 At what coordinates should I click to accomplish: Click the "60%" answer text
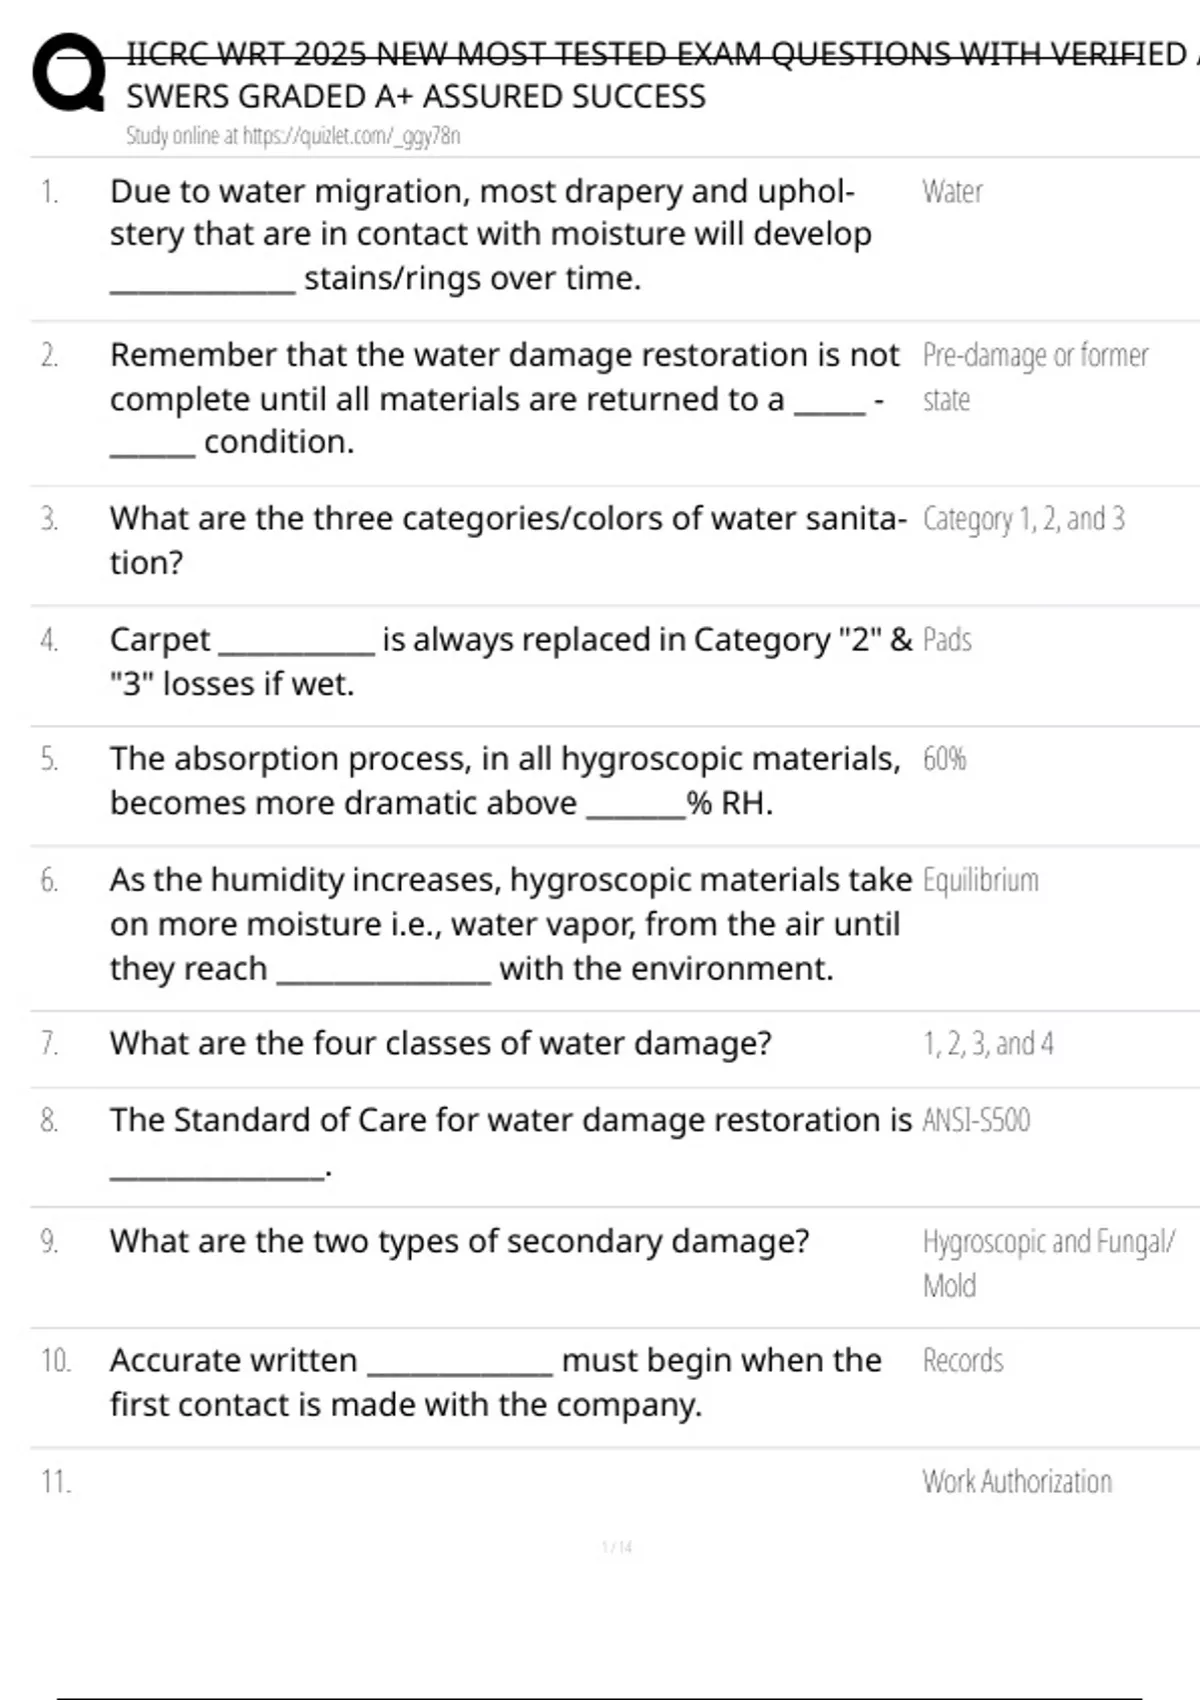(944, 760)
